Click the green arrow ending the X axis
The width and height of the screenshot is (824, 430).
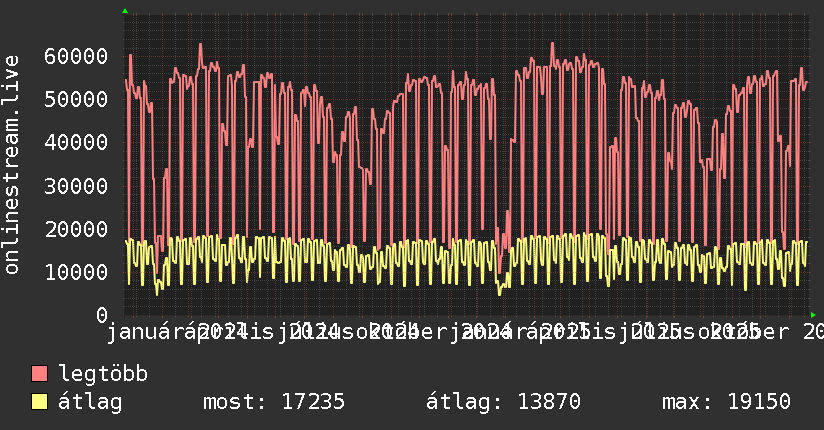point(813,315)
